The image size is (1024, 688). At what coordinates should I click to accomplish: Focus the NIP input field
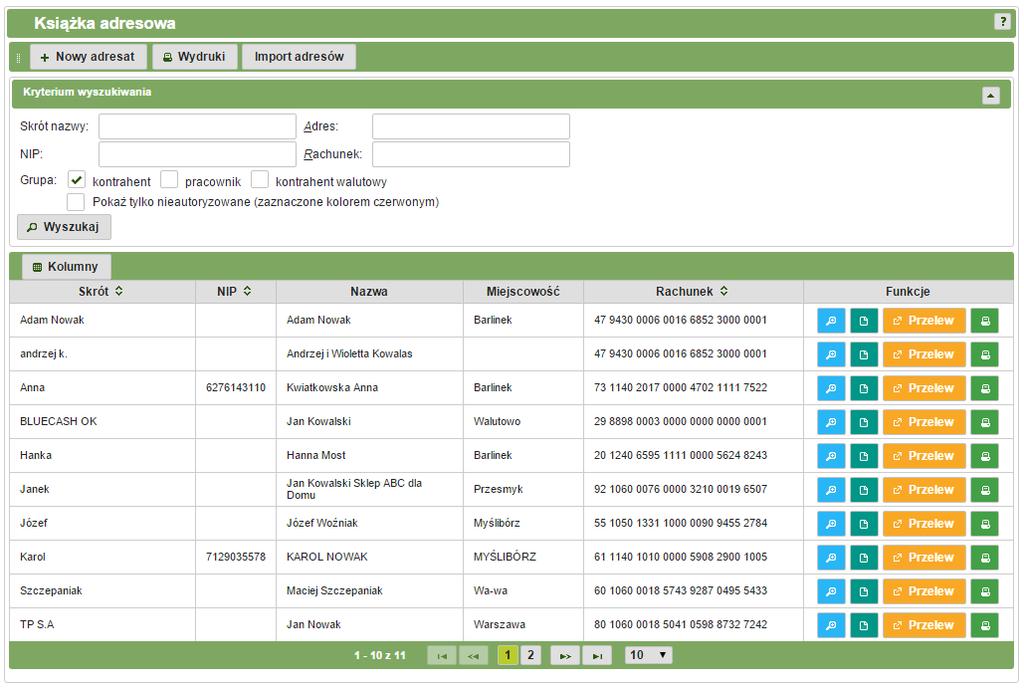(x=197, y=155)
